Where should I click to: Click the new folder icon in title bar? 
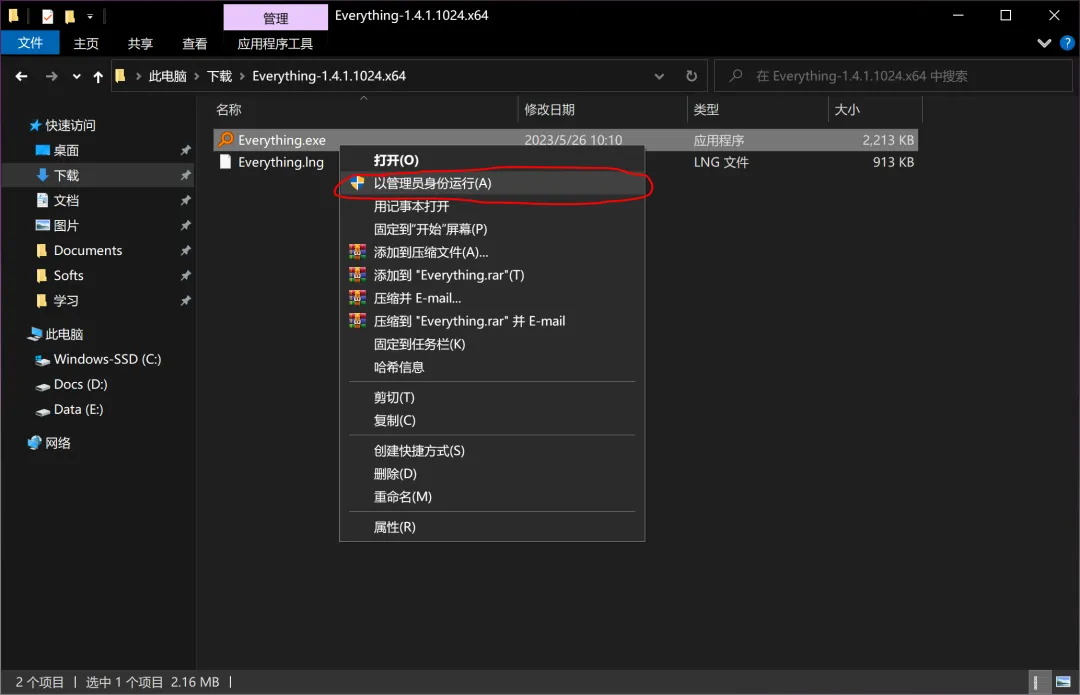[x=70, y=16]
